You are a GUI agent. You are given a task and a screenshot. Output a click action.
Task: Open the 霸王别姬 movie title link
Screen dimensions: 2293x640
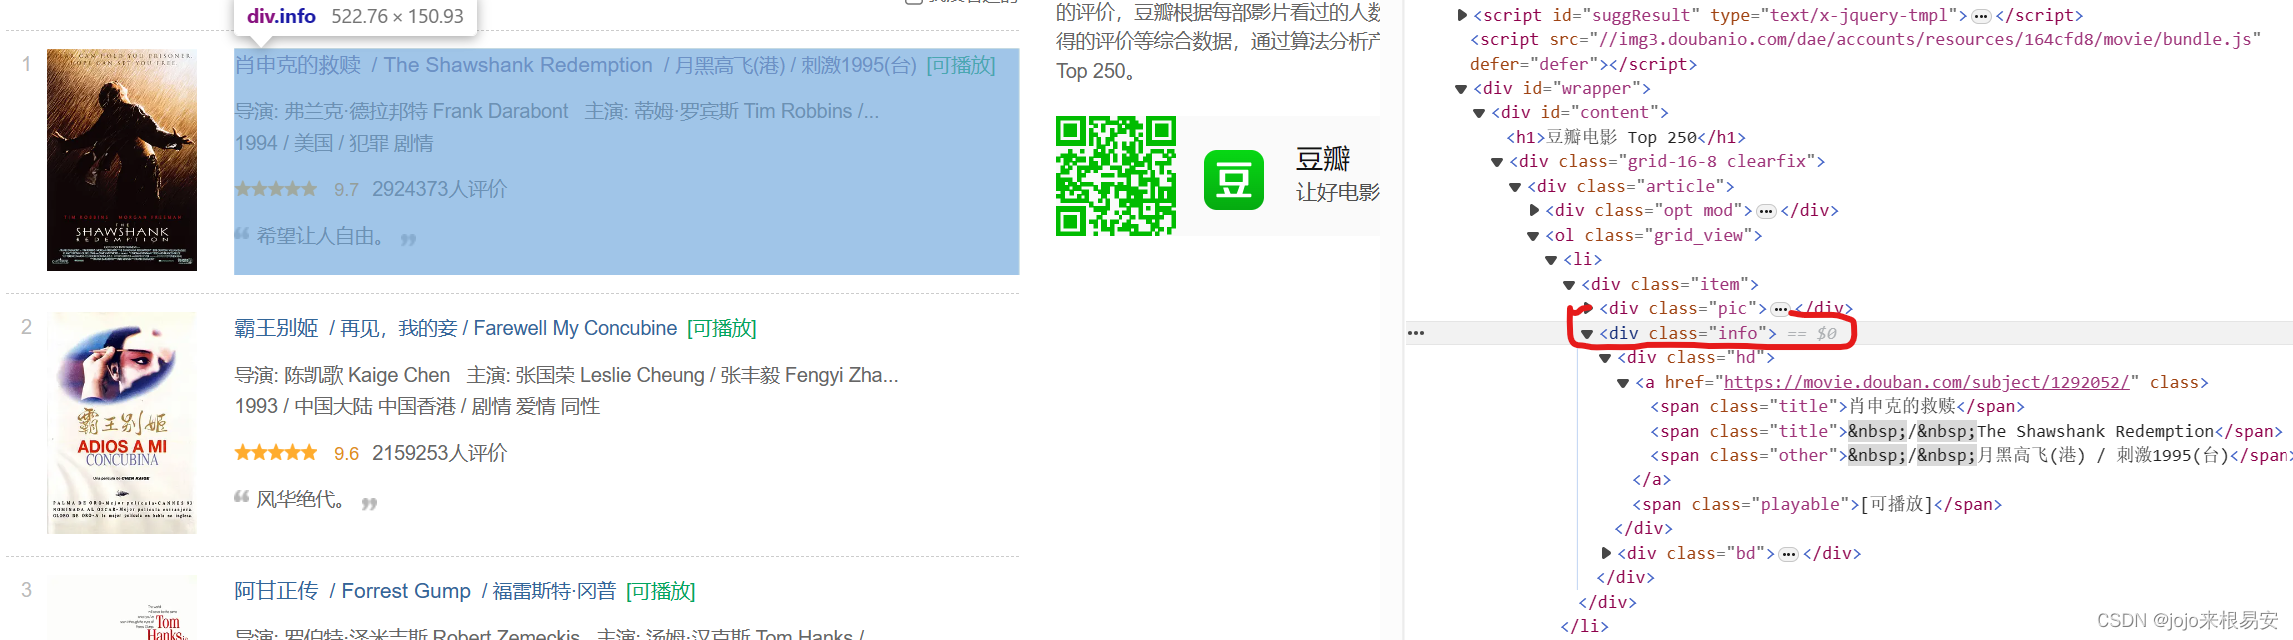click(276, 328)
